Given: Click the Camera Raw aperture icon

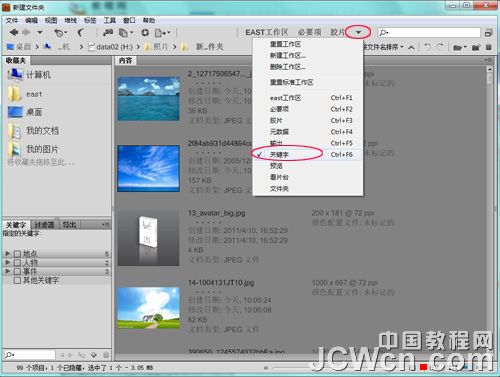Looking at the screenshot, I should 145,33.
